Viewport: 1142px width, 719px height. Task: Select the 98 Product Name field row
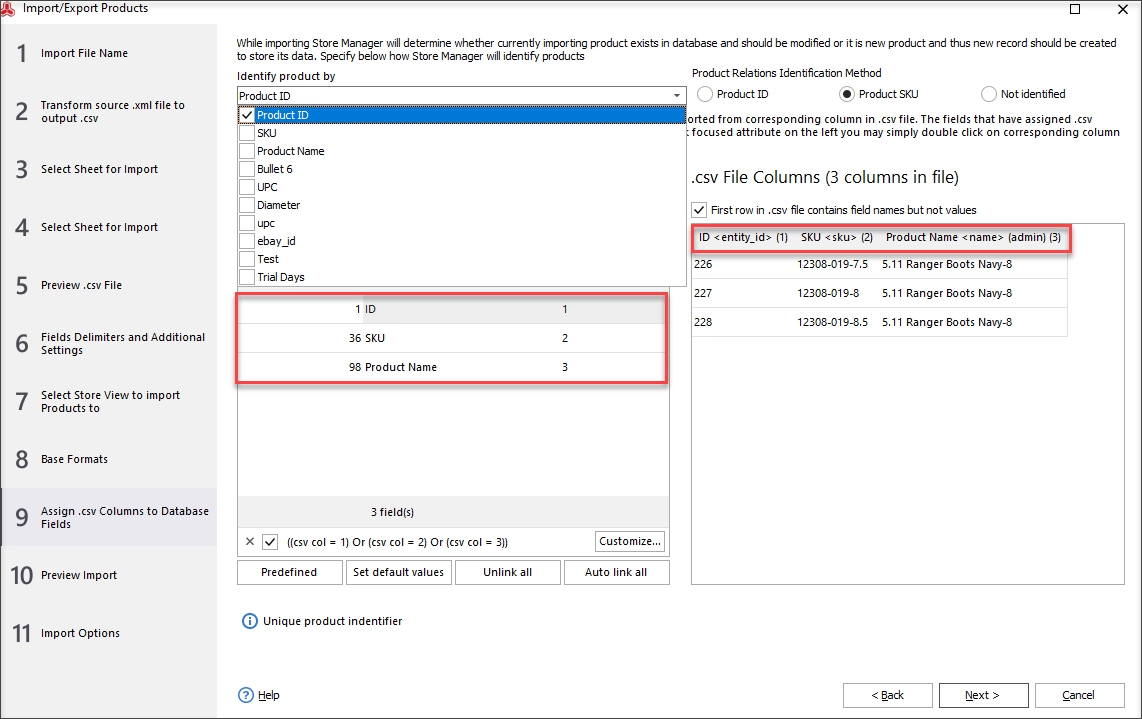coord(452,367)
